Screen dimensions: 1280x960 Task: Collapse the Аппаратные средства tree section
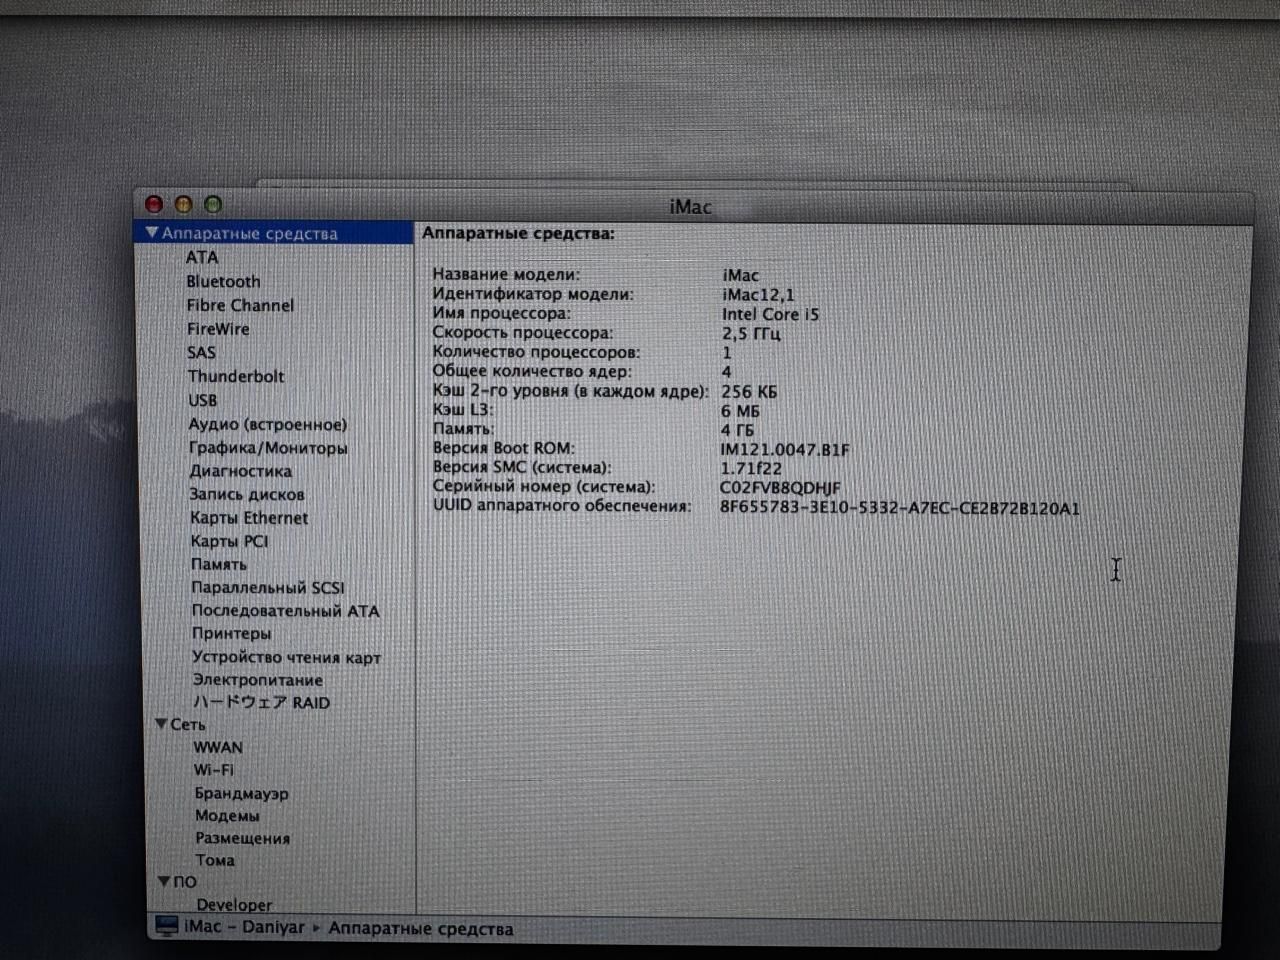[x=152, y=233]
